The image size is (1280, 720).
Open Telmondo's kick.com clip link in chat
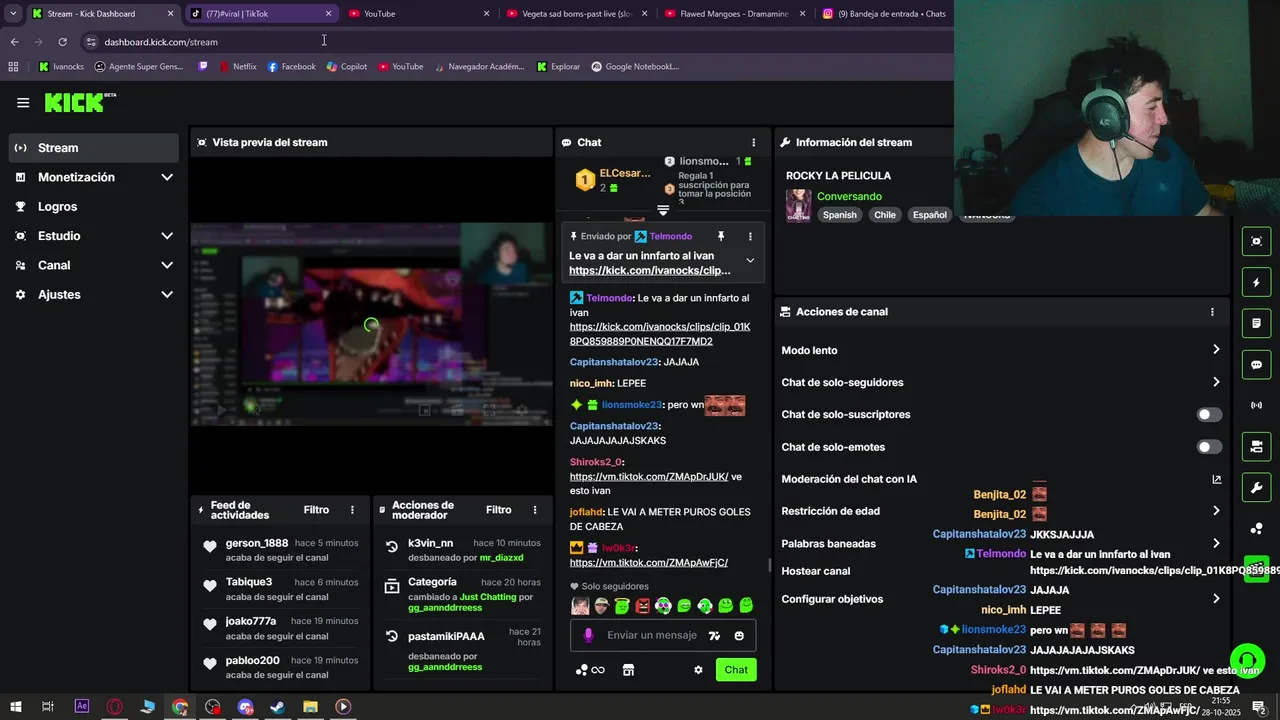(660, 334)
